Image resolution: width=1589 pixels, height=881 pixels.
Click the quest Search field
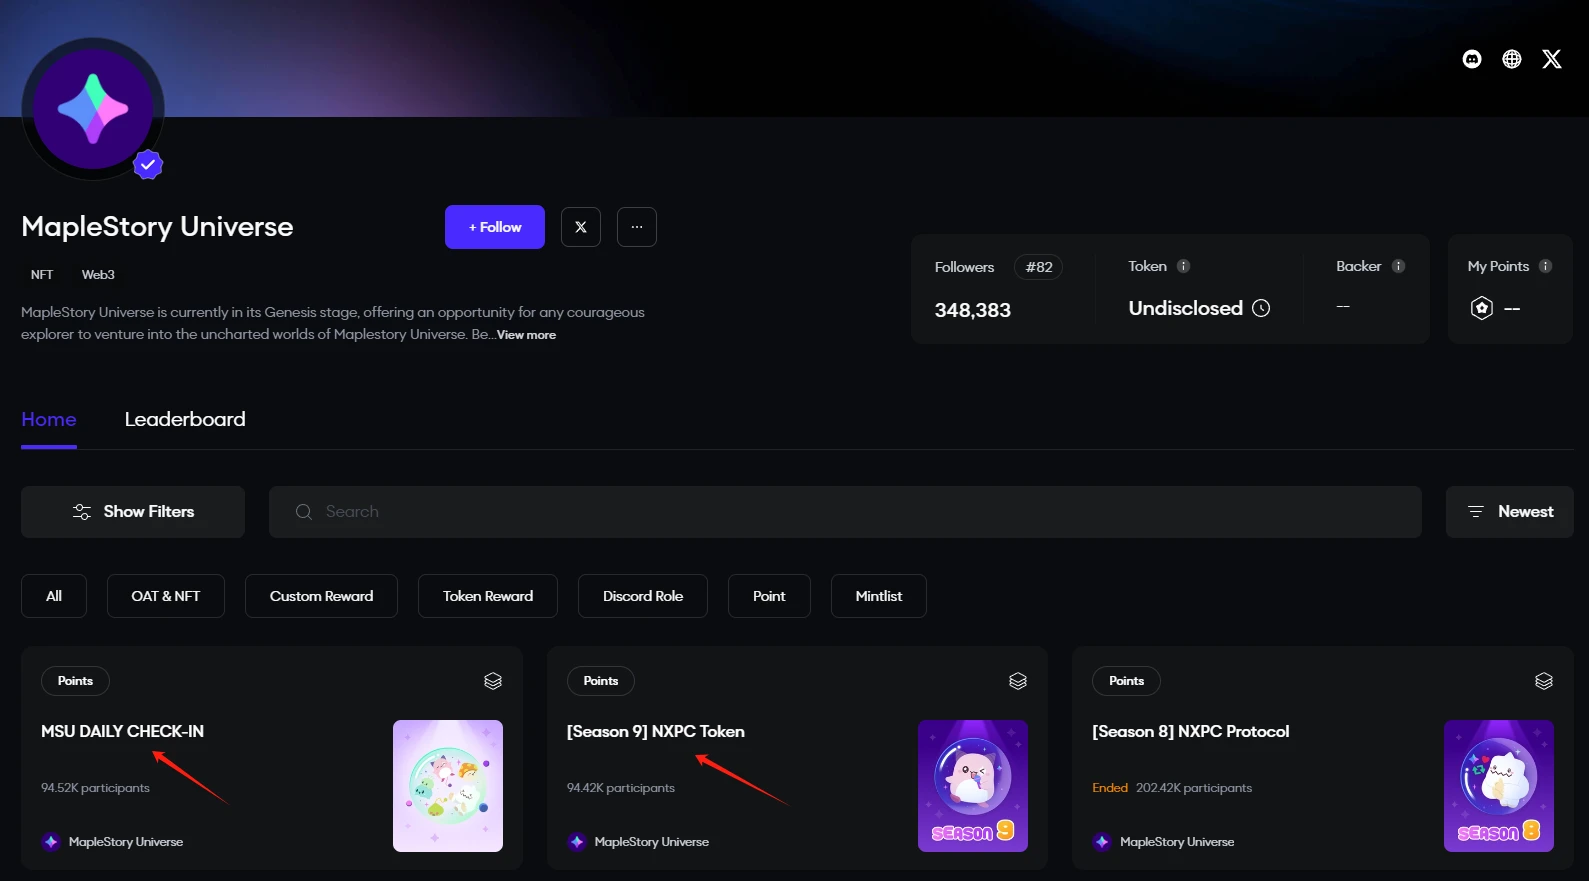845,512
